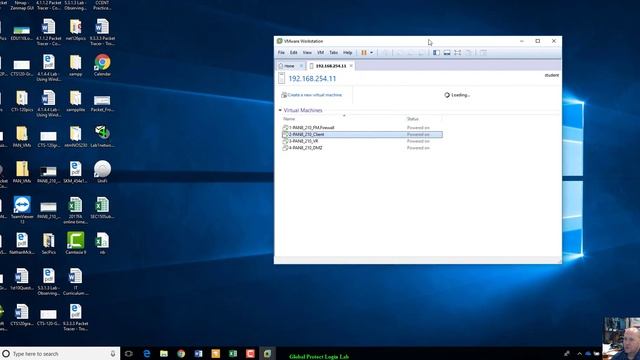
Task: Open the VM menu
Action: click(x=320, y=53)
